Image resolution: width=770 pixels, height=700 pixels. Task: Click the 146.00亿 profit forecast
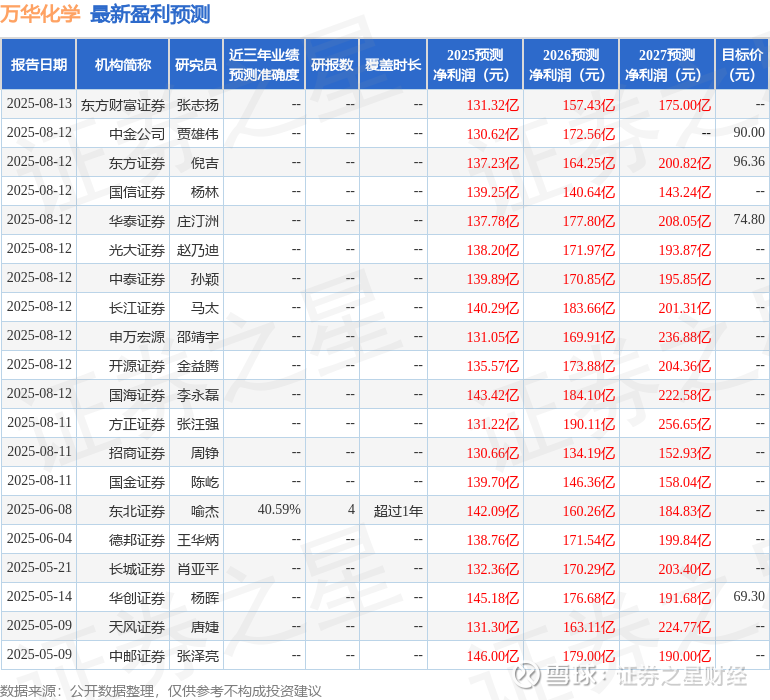pos(493,656)
